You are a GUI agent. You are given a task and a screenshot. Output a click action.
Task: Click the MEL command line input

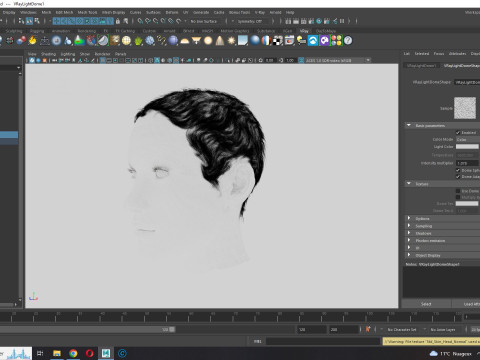pyautogui.click(x=323, y=341)
